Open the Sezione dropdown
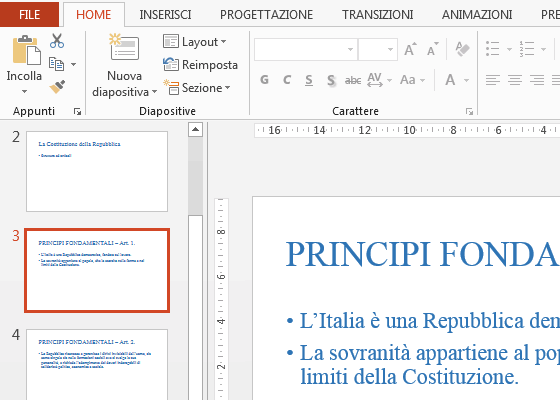Screen dimensions: 560x400 click(197, 88)
